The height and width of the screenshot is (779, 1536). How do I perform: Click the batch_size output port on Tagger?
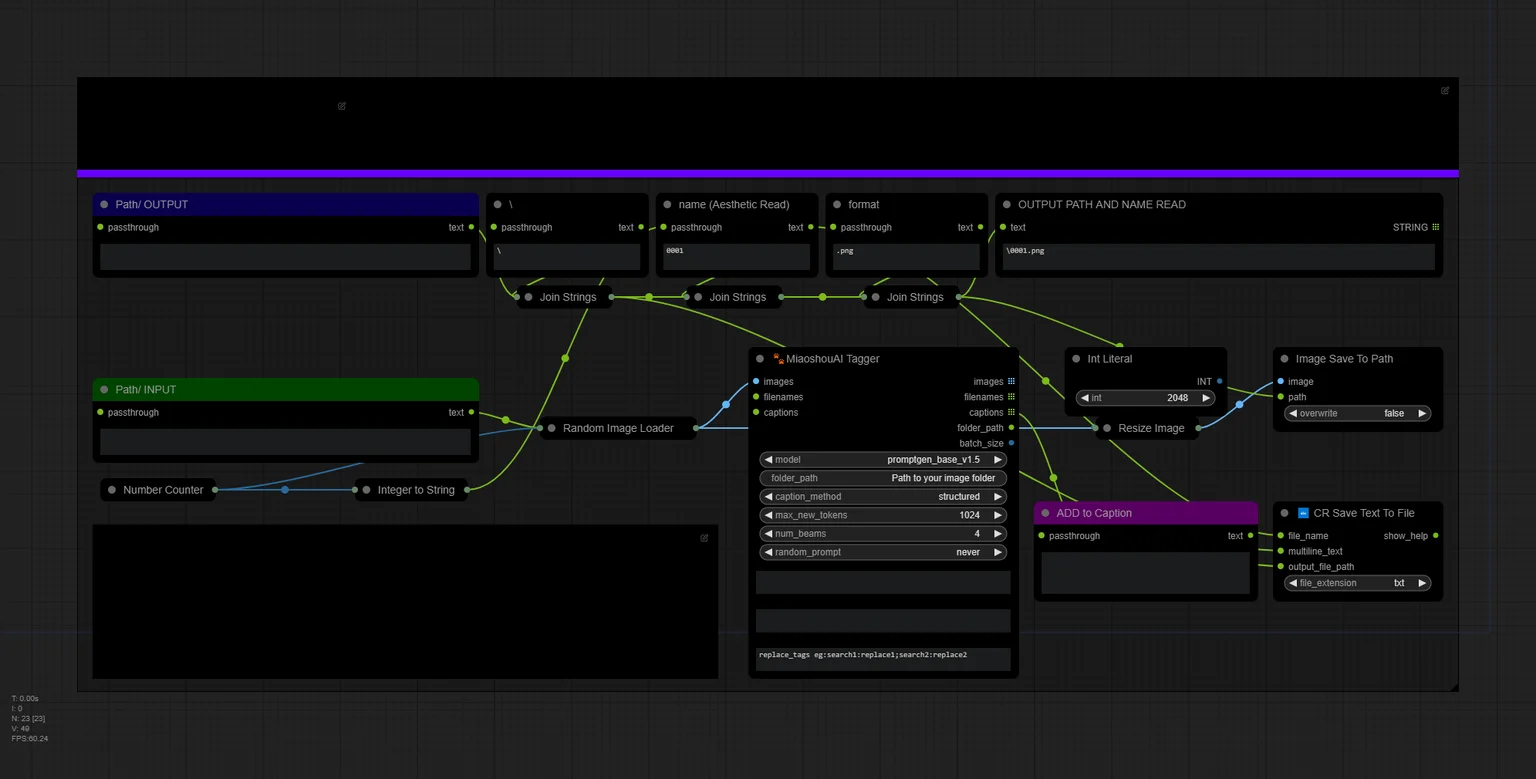1011,443
